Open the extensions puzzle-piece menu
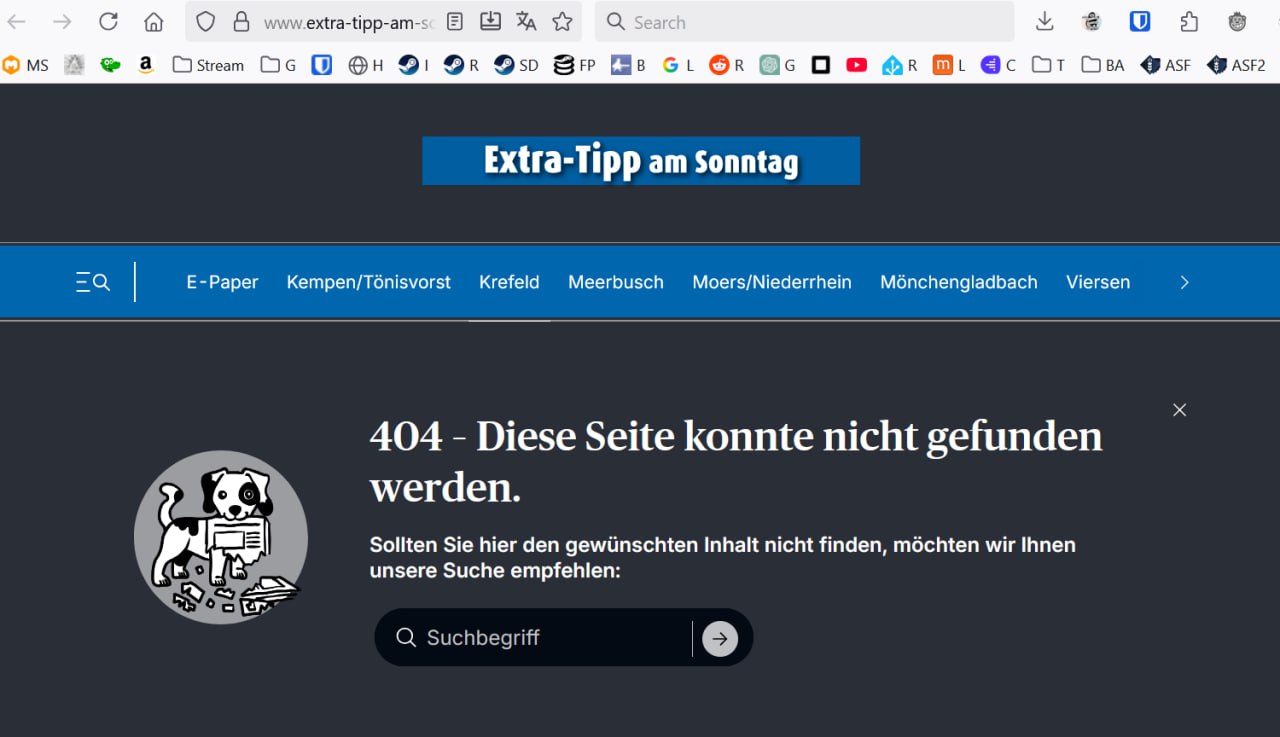Viewport: 1280px width, 737px height. [x=1189, y=22]
